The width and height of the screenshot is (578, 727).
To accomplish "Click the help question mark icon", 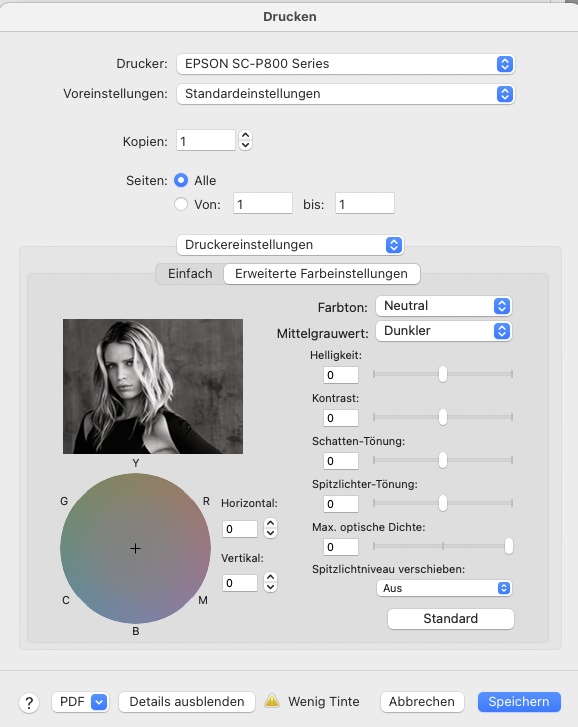I will [x=29, y=703].
